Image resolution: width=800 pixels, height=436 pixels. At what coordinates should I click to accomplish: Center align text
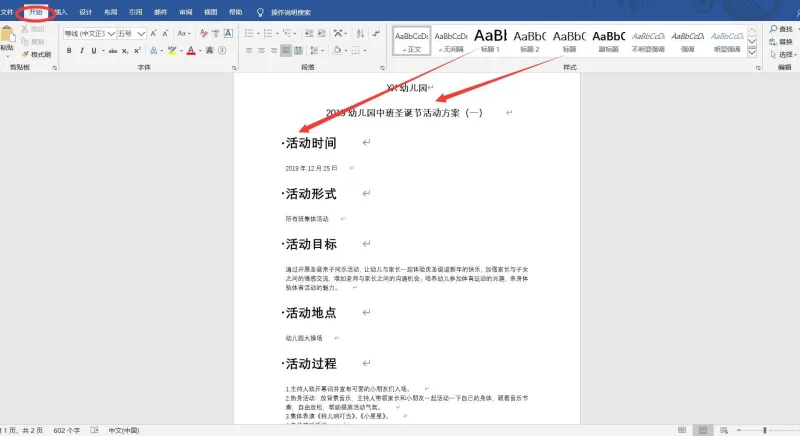click(261, 50)
